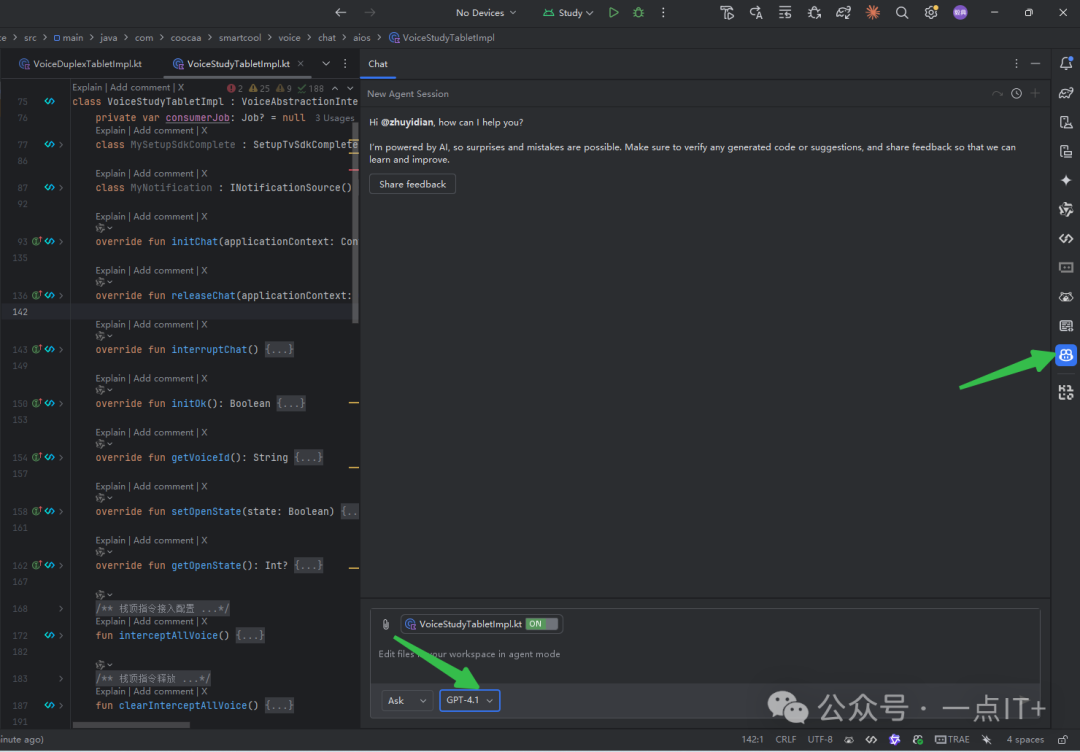Click the purple star icon in the status bar
Viewport: 1080px width, 752px height.
click(x=895, y=740)
